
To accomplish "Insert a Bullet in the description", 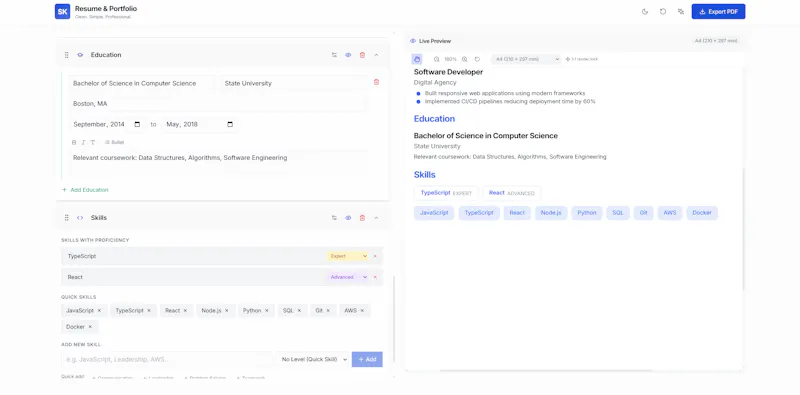I will tap(114, 142).
